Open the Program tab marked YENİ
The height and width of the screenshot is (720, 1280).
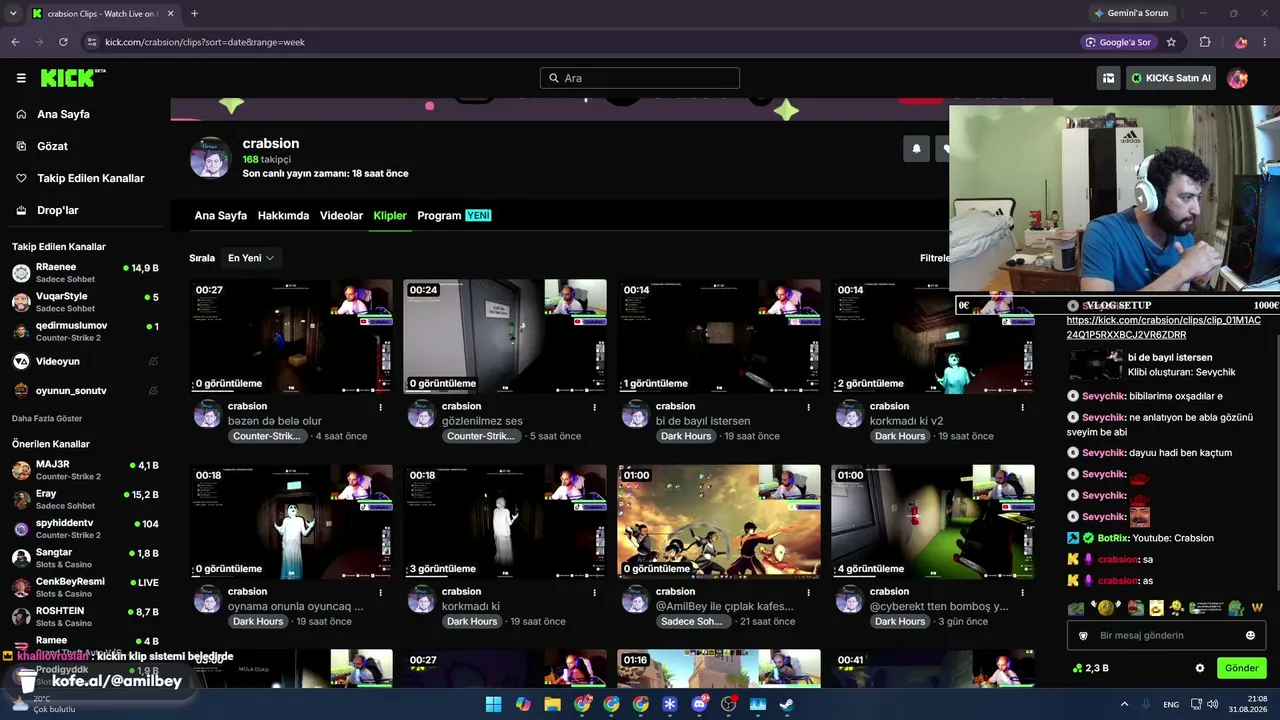pos(454,216)
